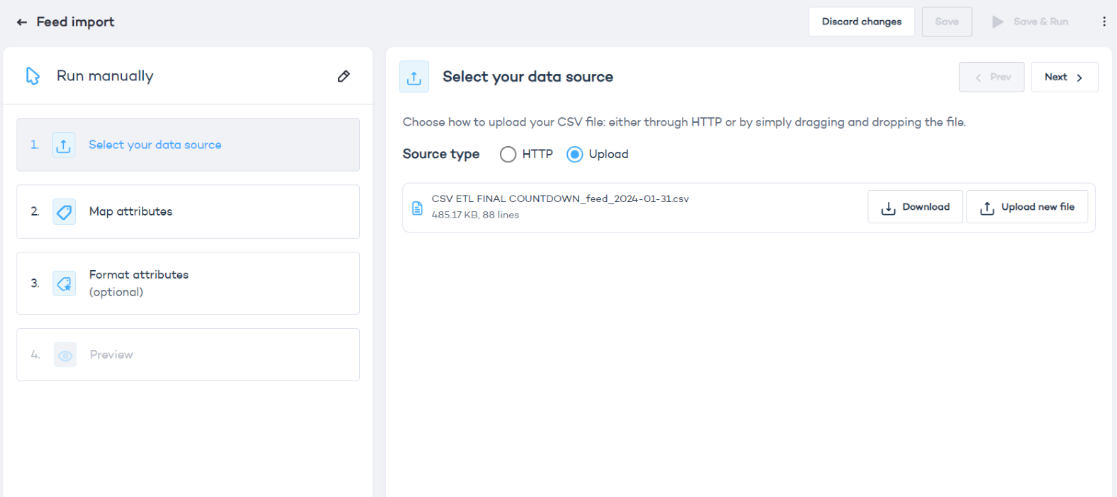Viewport: 1117px width, 497px height.
Task: Download the uploaded CSV file
Action: 915,207
